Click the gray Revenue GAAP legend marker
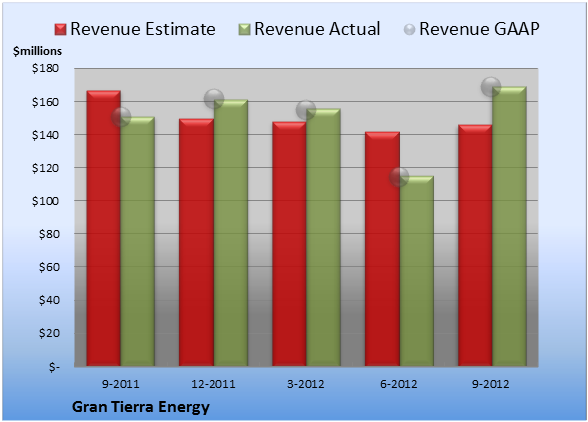Image resolution: width=588 pixels, height=422 pixels. click(409, 30)
